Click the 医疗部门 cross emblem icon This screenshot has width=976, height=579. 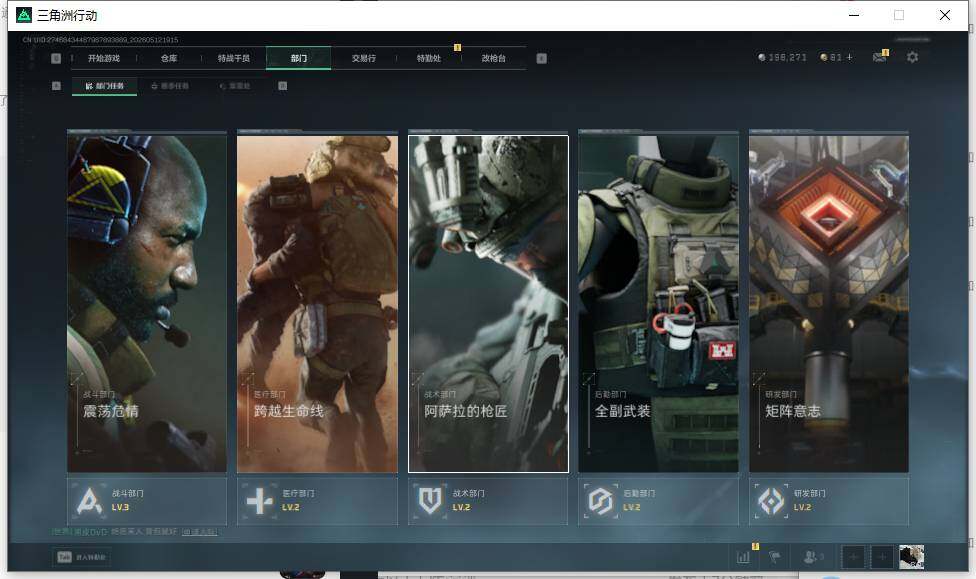pos(260,501)
